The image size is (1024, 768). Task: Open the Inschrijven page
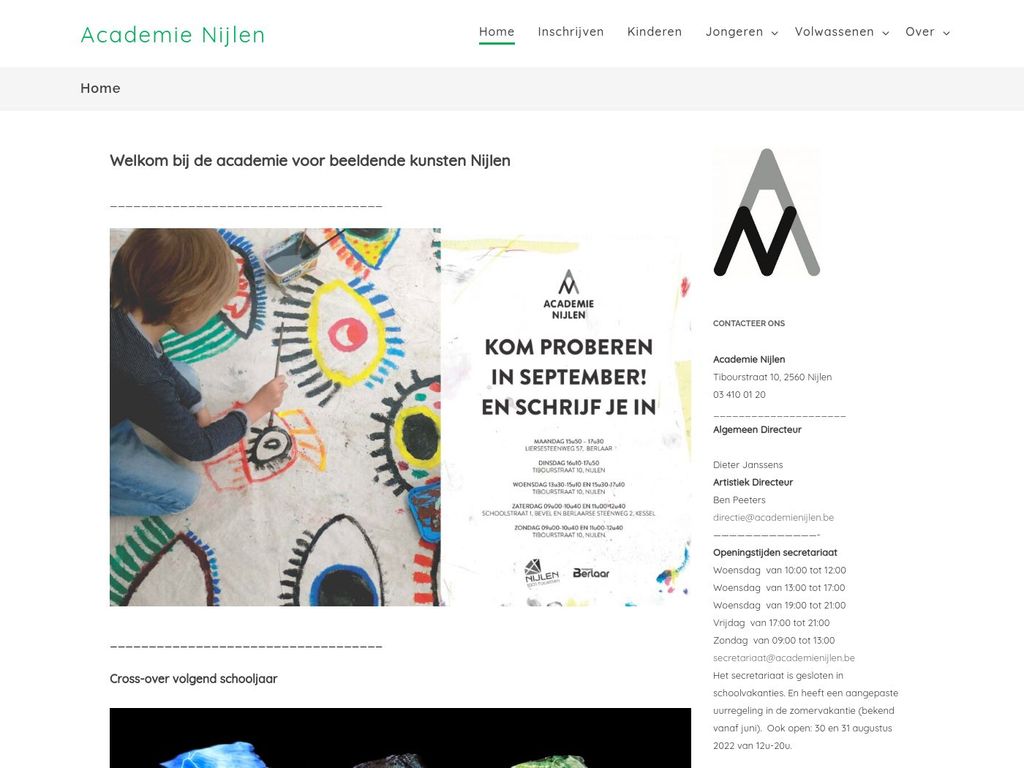tap(571, 32)
